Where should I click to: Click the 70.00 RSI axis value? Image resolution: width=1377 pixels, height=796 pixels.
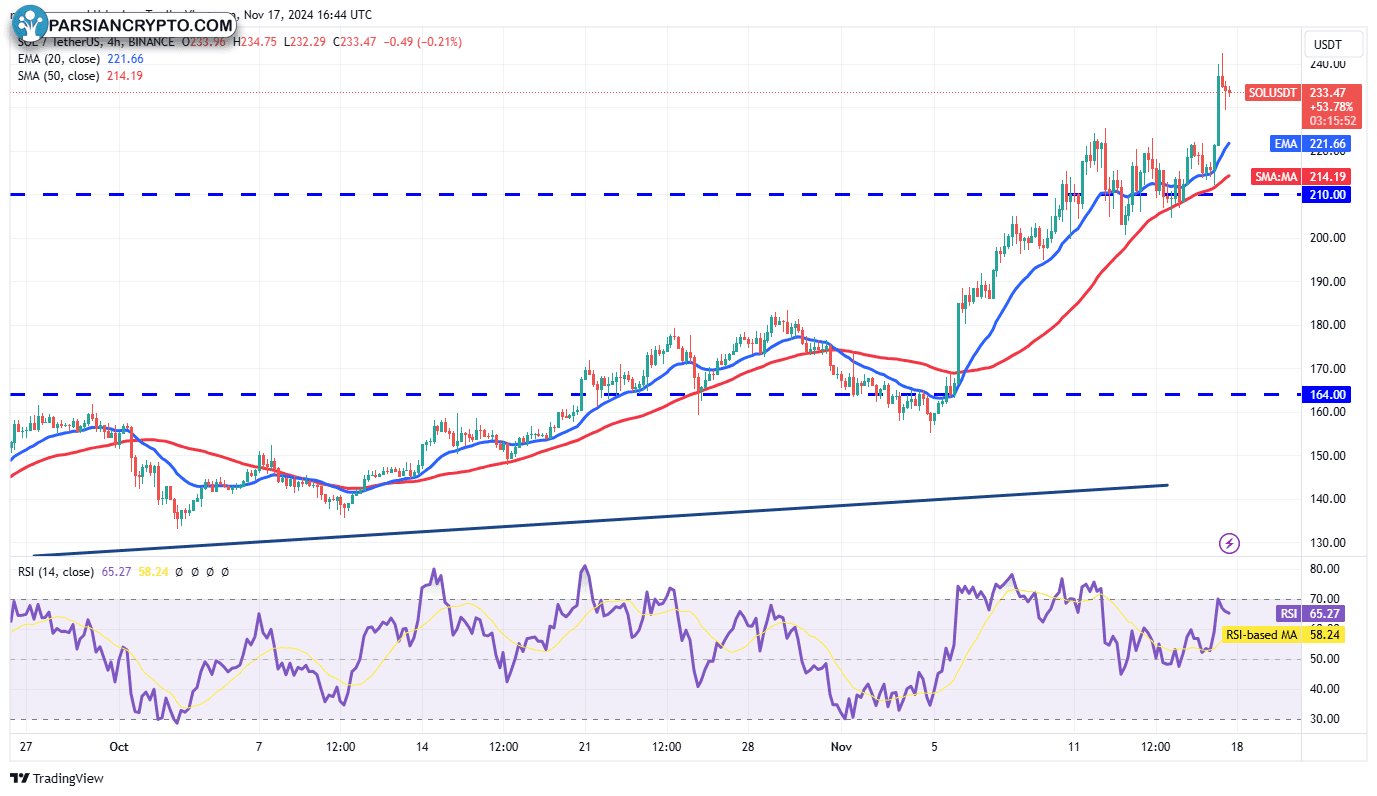pos(1325,599)
